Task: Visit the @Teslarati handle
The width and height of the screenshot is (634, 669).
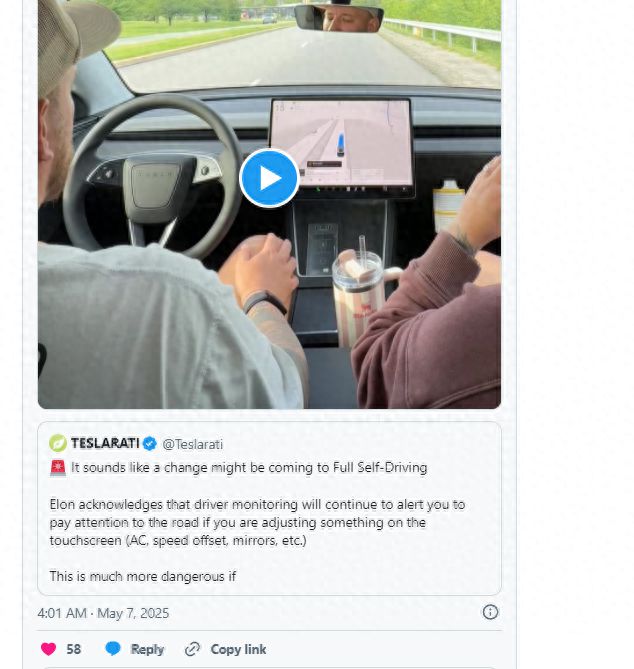Action: (x=192, y=444)
